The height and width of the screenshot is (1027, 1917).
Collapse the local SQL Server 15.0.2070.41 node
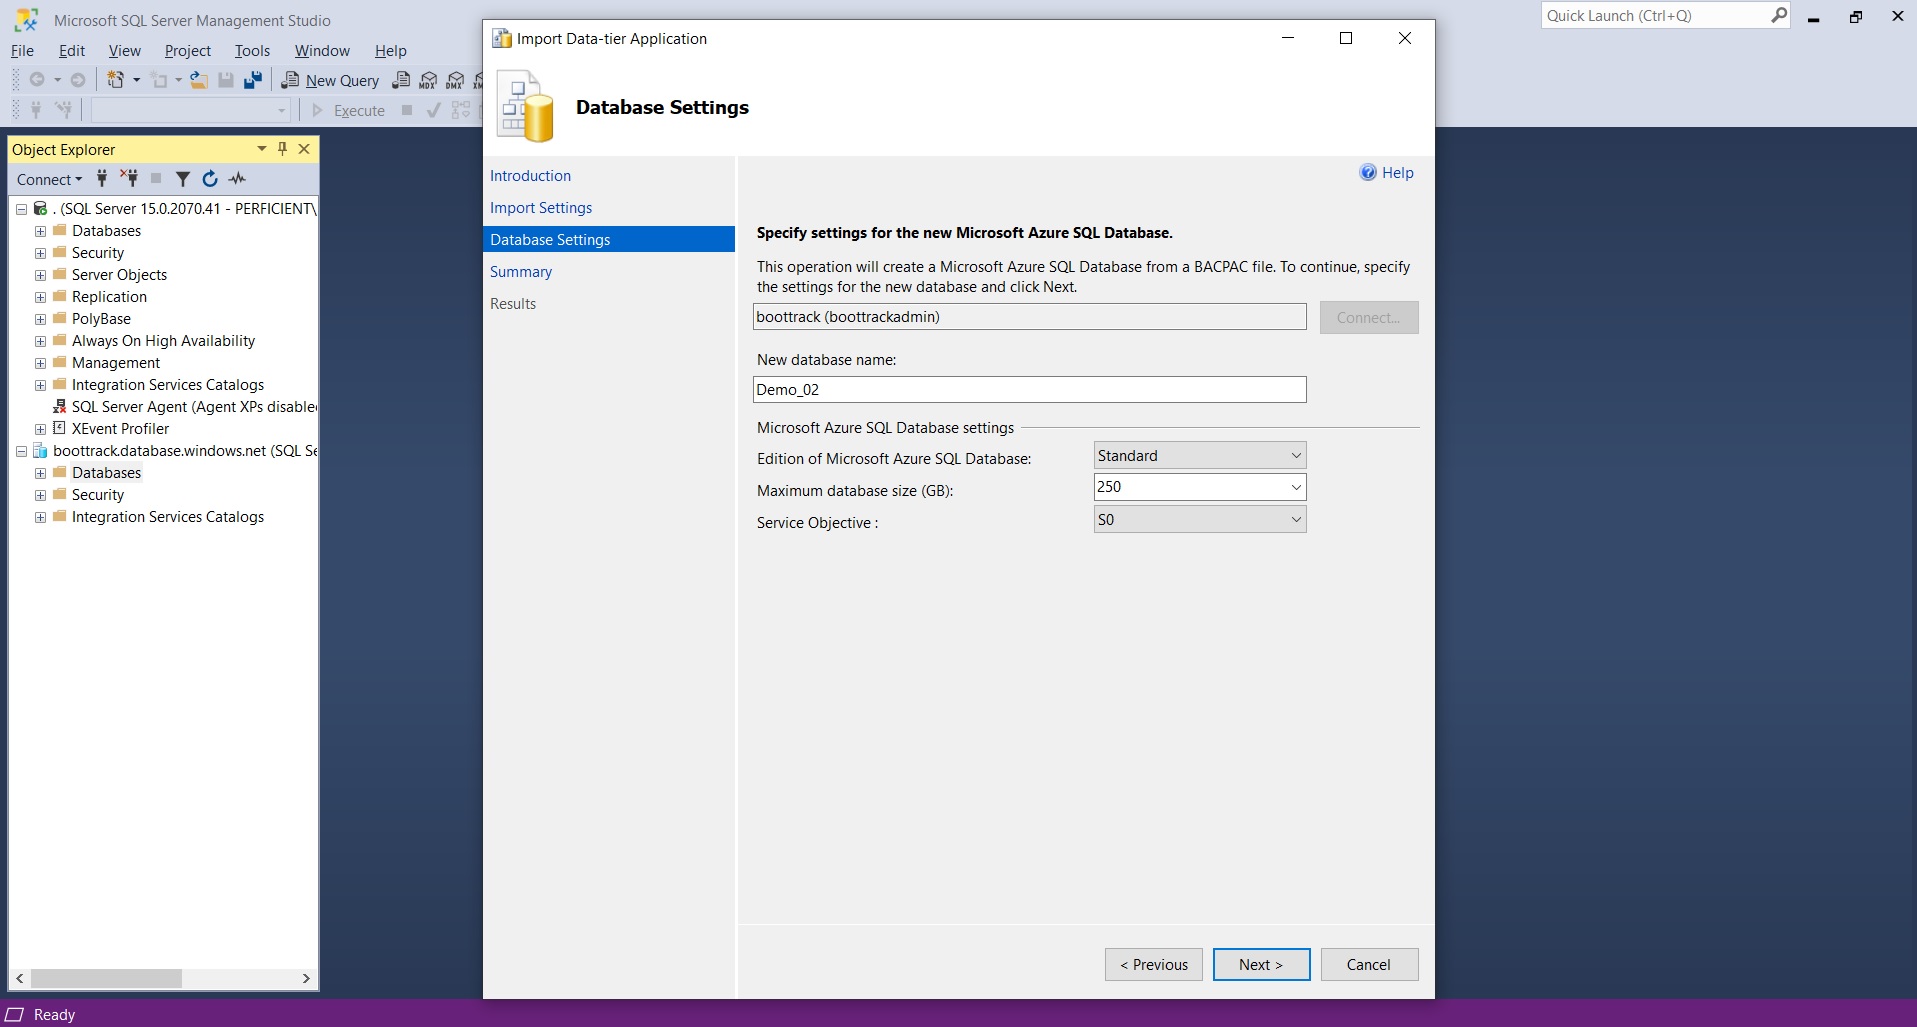(x=21, y=209)
